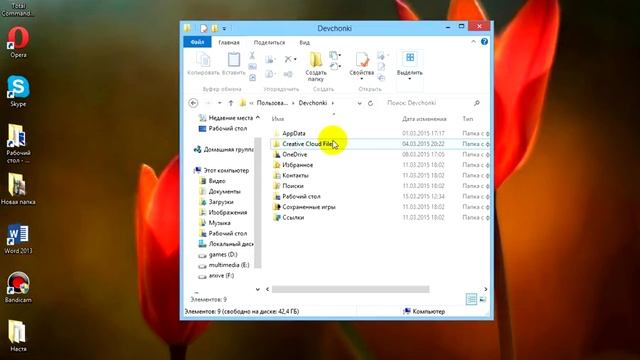Open the blue help question mark
Image resolution: width=640 pixels, height=360 pixels.
click(x=484, y=42)
